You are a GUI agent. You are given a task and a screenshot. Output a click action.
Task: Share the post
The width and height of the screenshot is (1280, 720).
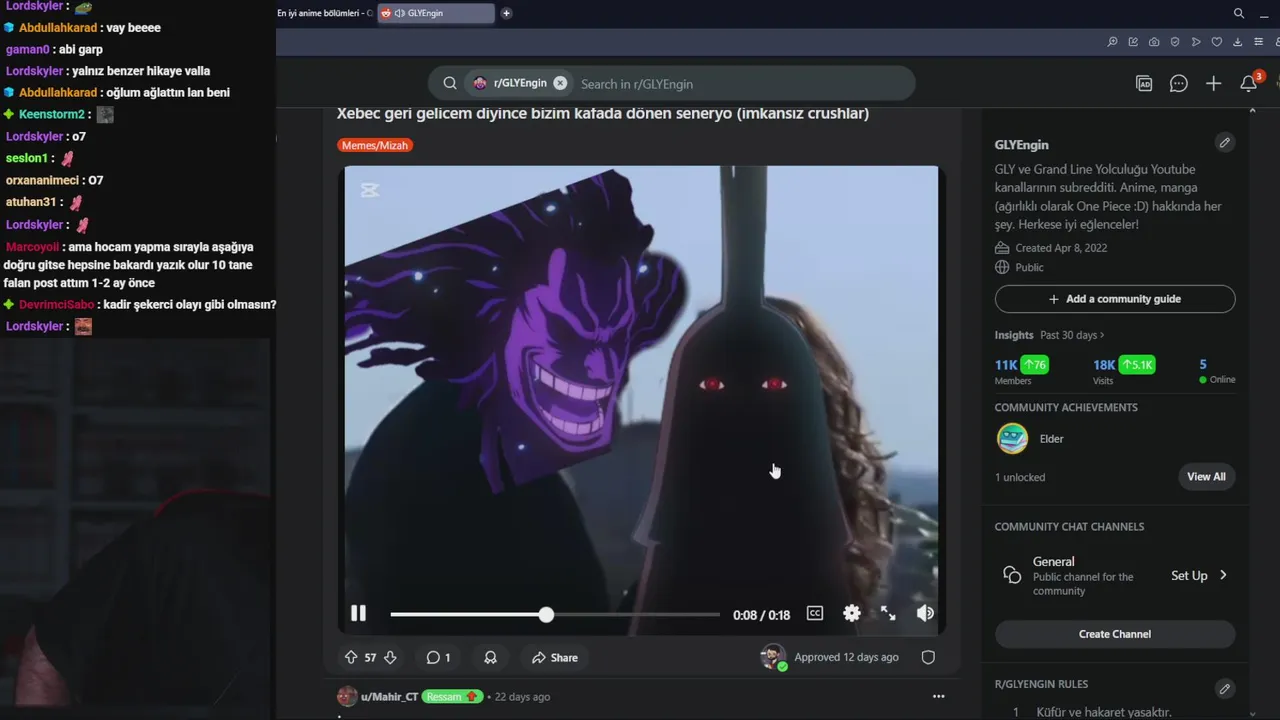coord(555,657)
